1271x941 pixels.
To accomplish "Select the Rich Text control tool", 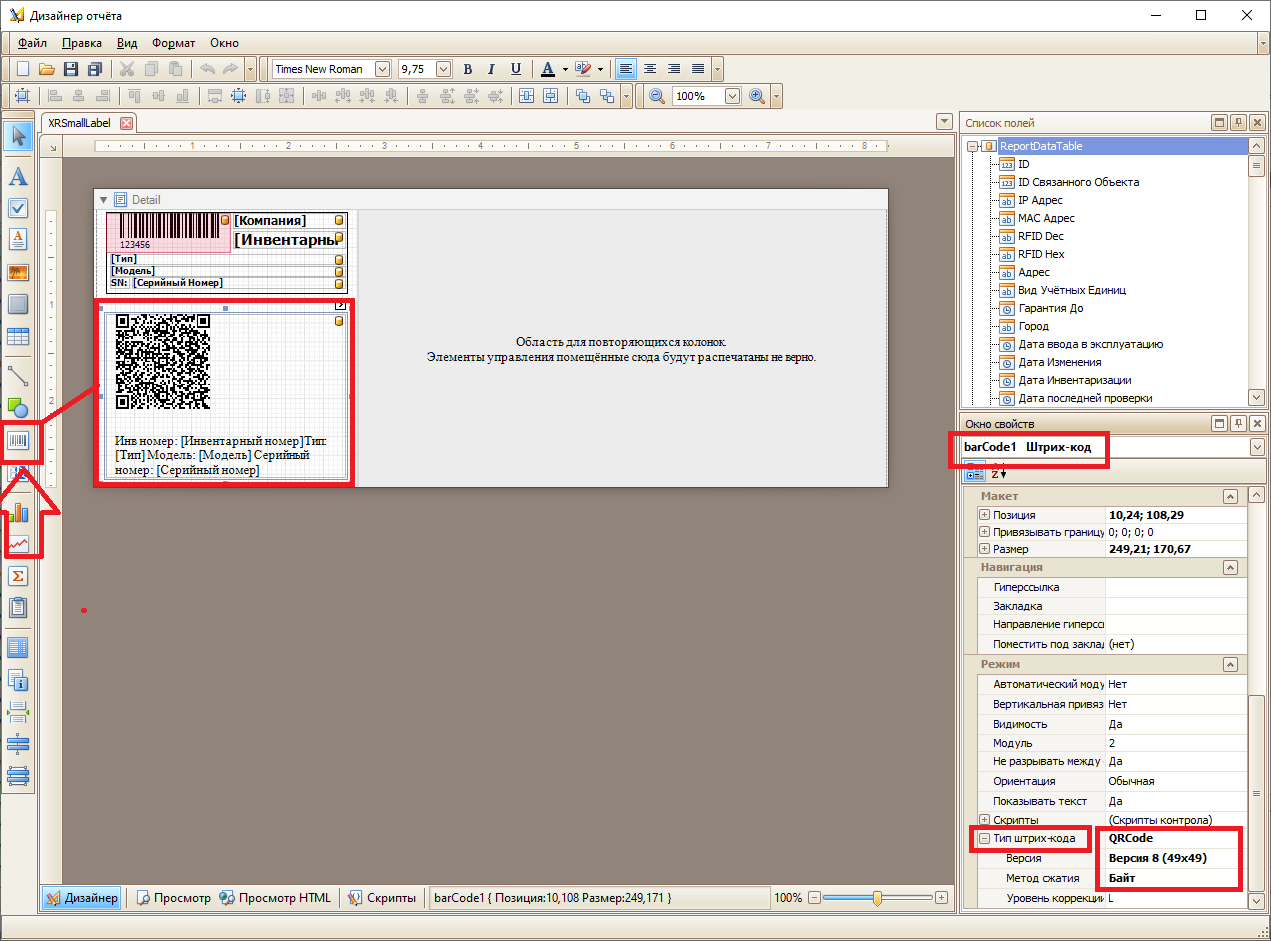I will coord(18,240).
